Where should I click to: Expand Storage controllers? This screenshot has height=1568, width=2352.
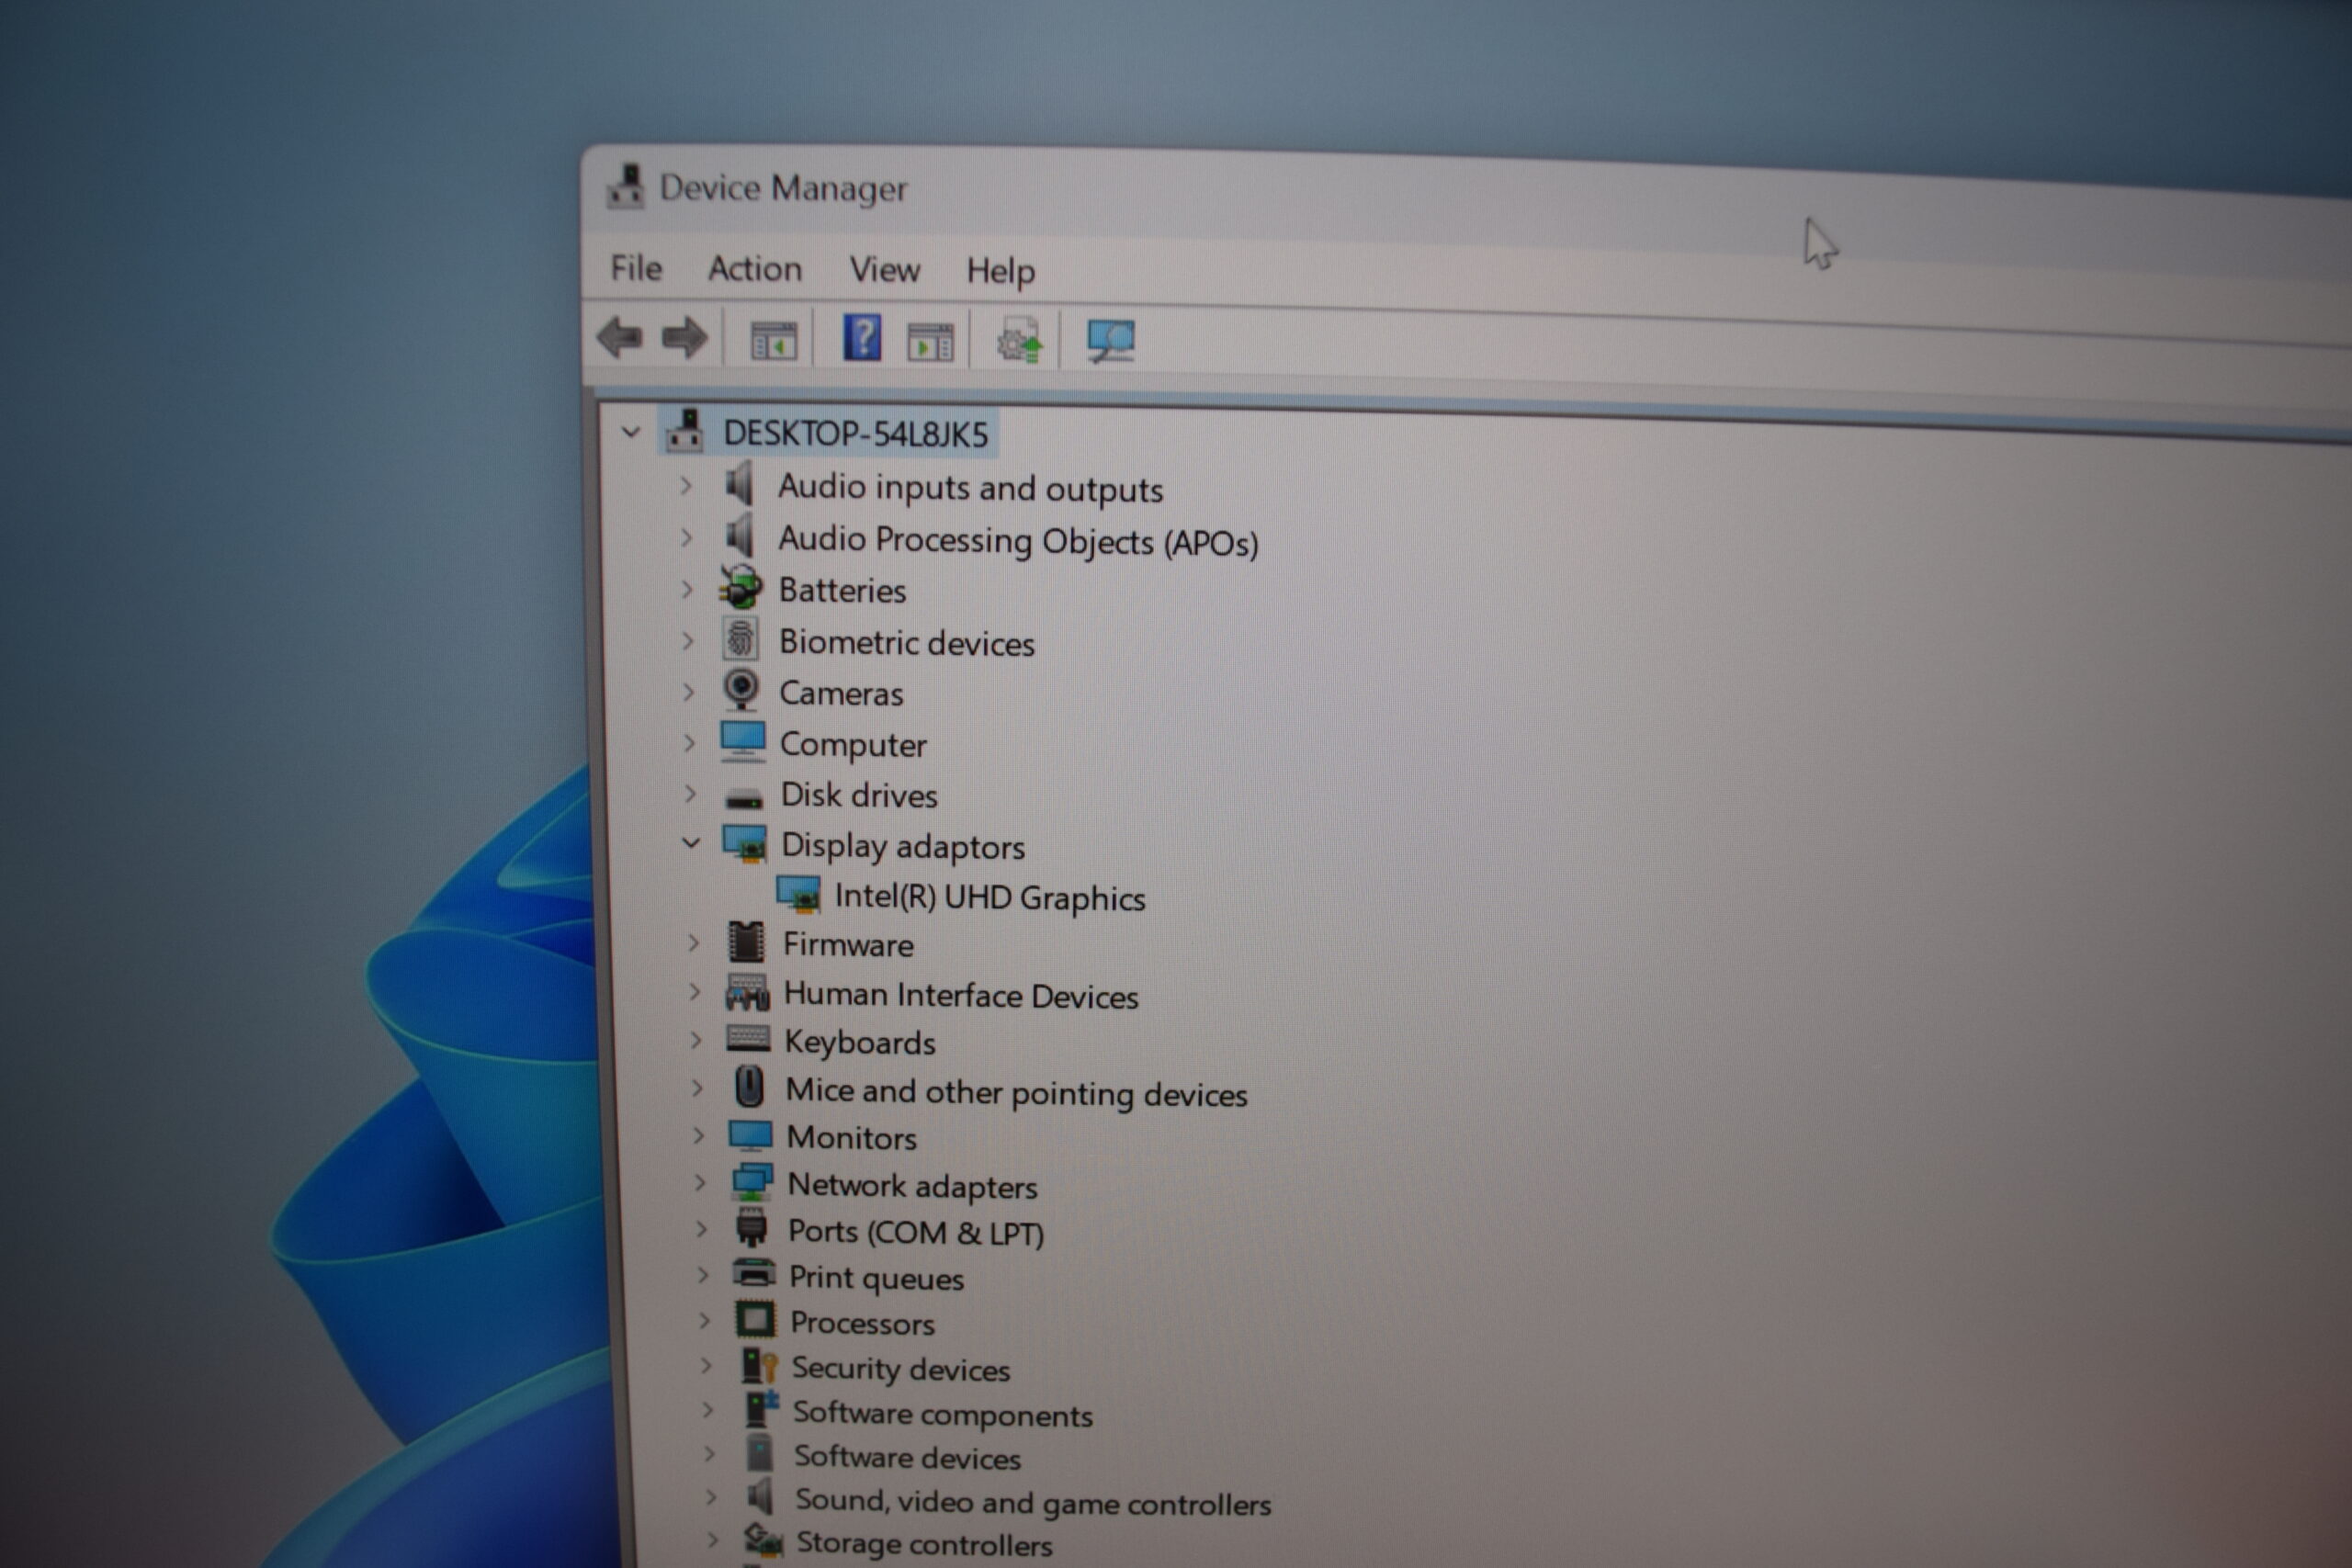coord(712,1541)
